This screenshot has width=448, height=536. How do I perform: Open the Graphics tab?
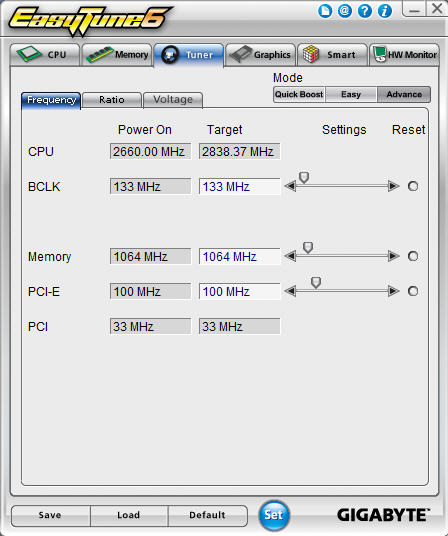coord(260,55)
